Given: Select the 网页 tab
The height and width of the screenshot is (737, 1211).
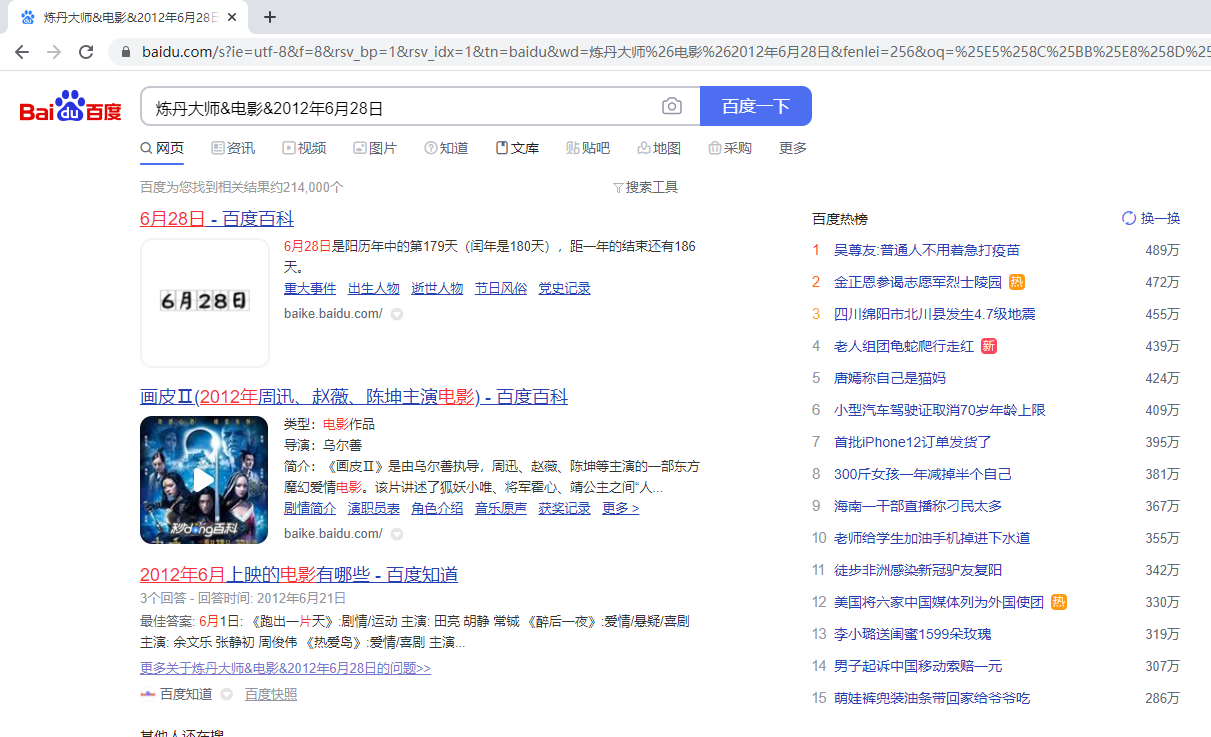Looking at the screenshot, I should (162, 148).
